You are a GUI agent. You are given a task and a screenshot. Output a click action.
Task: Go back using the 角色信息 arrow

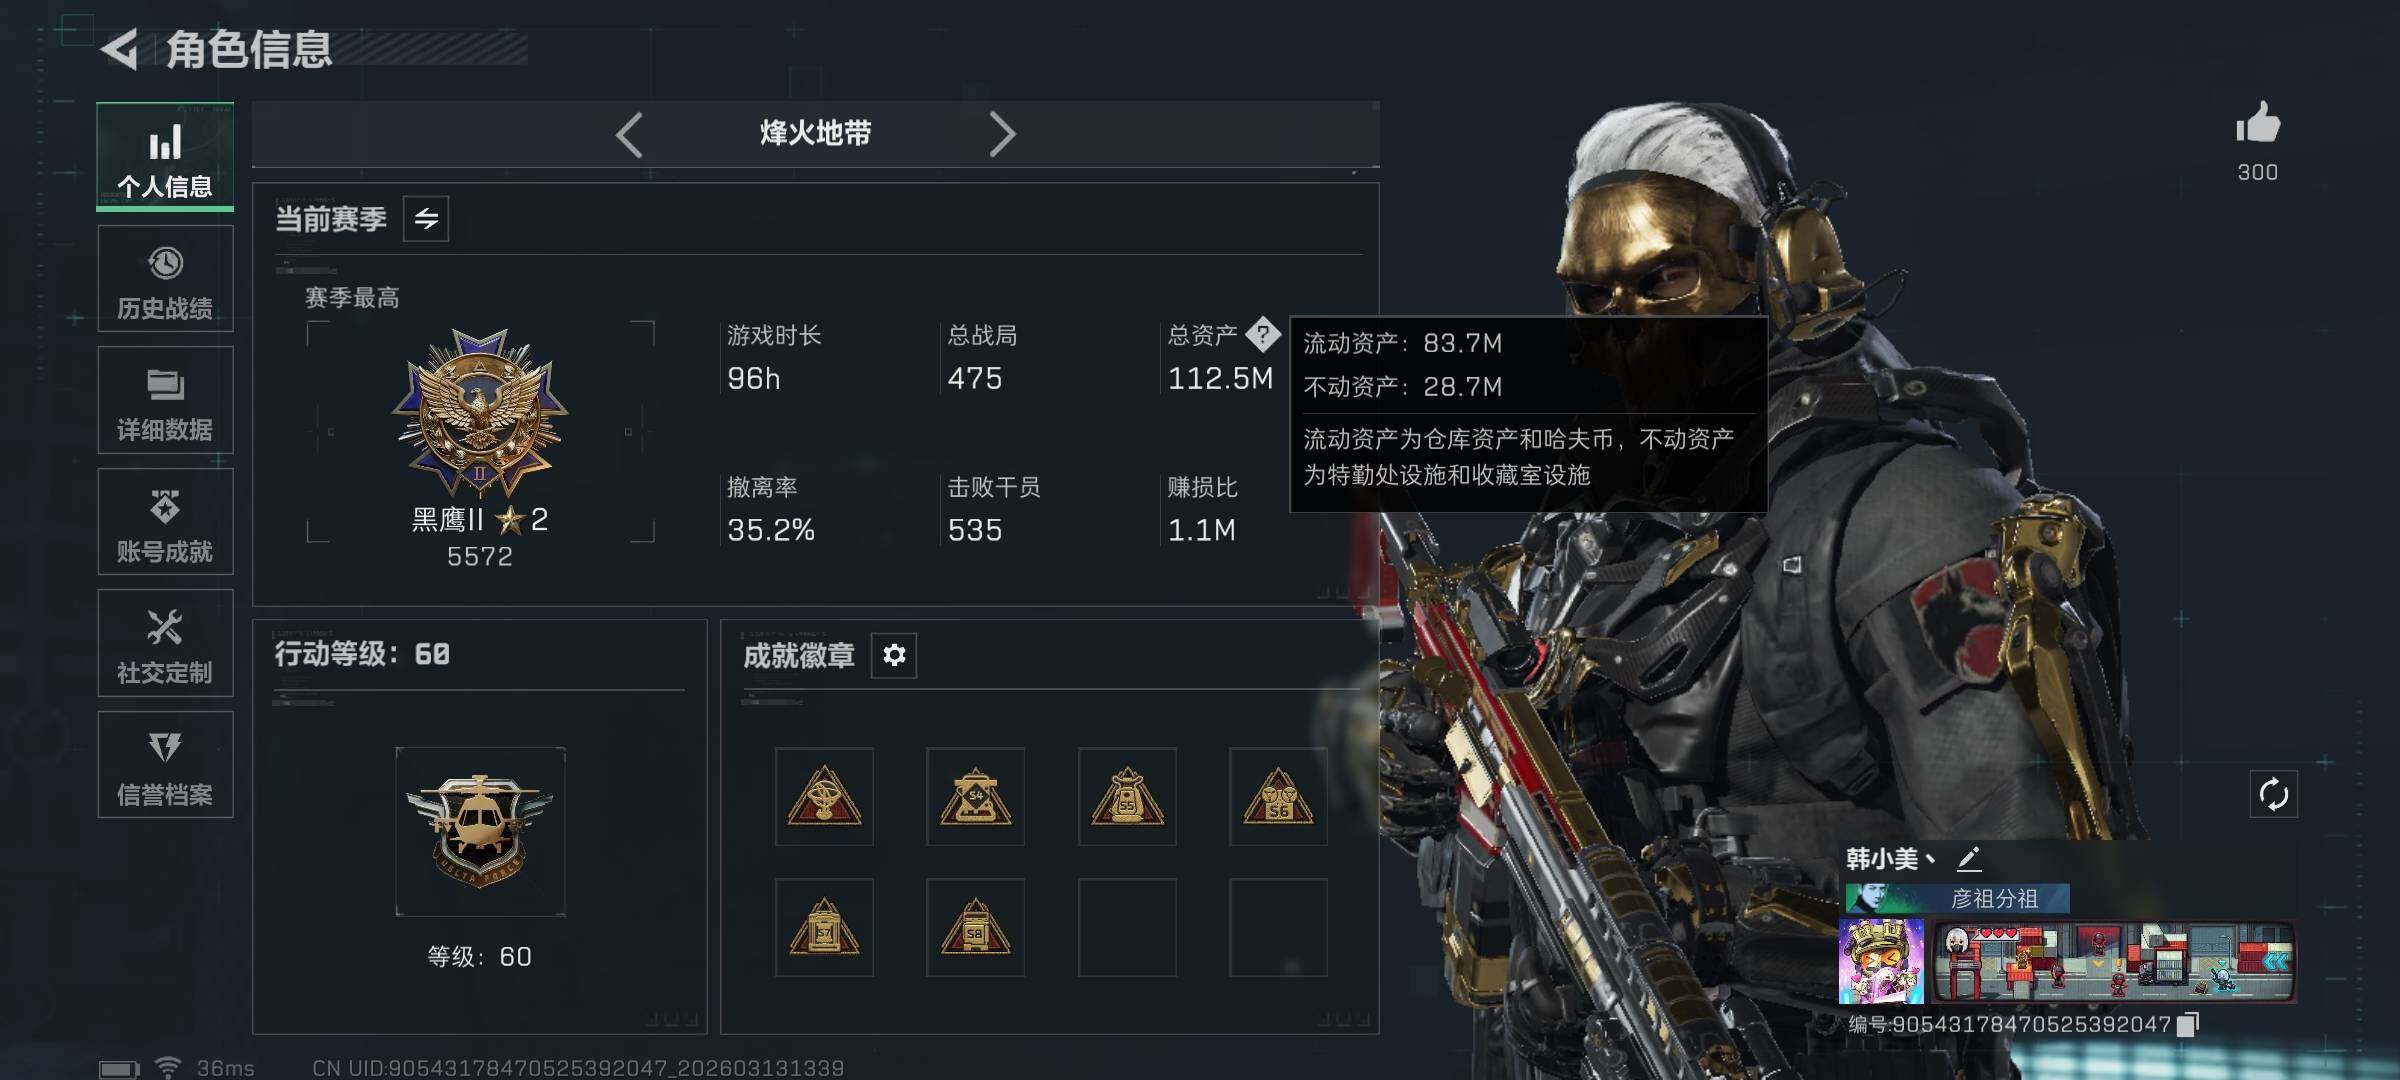click(x=121, y=49)
